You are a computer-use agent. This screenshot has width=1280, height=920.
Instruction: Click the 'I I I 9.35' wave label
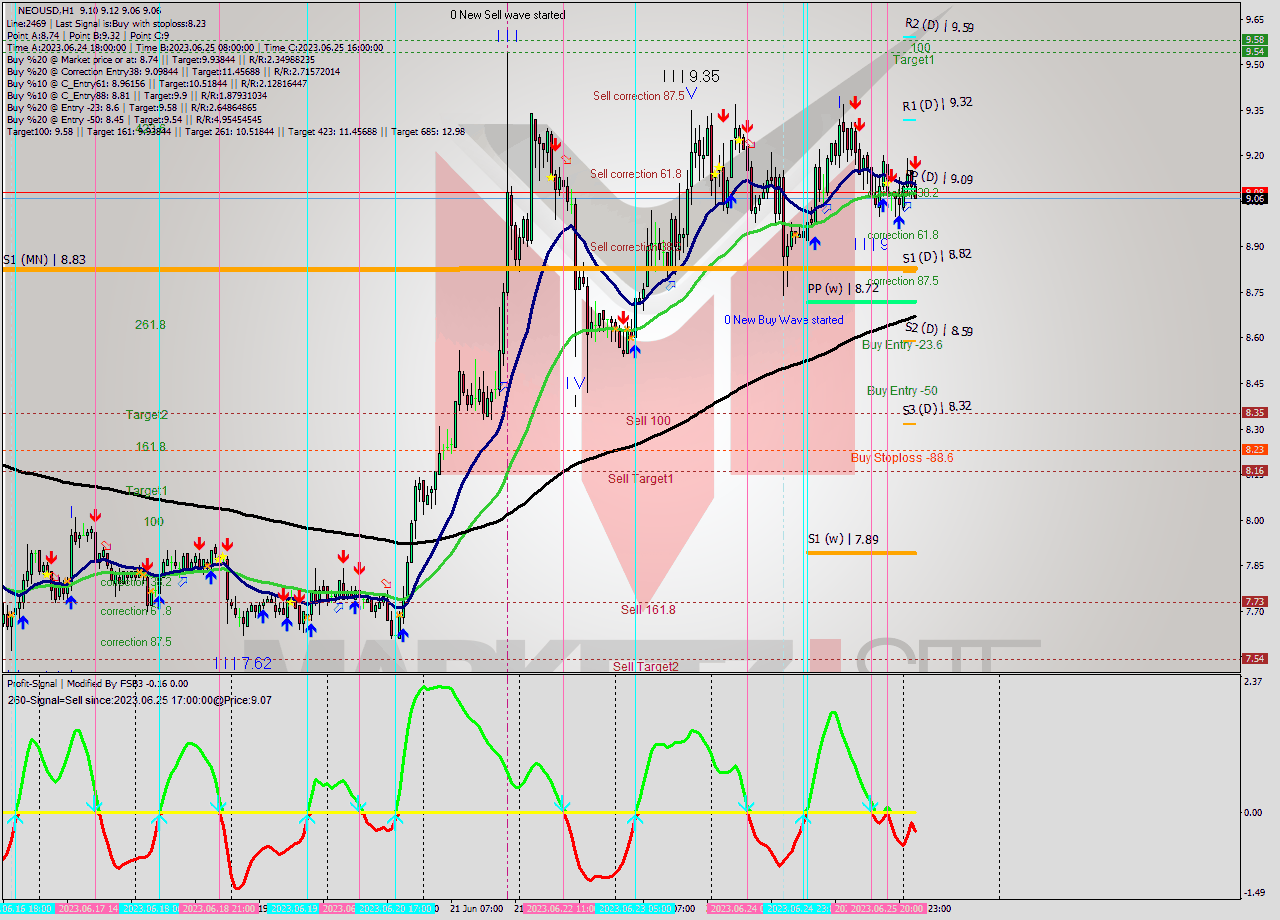point(691,76)
